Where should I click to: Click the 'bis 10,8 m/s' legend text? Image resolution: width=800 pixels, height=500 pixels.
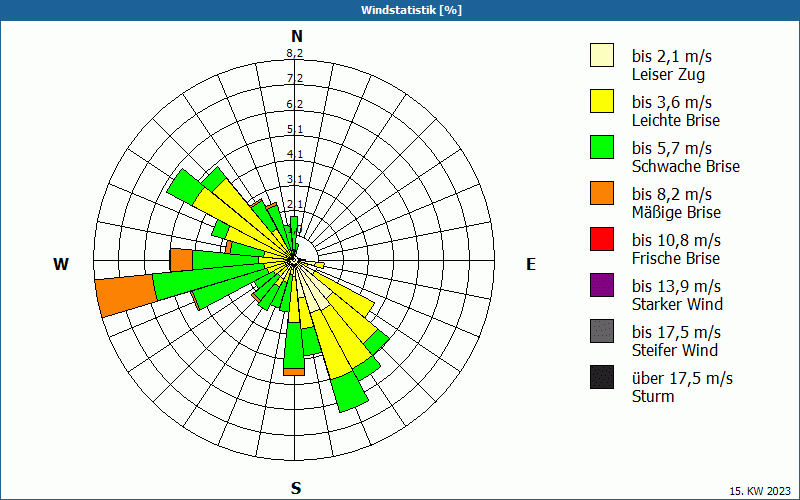point(676,240)
